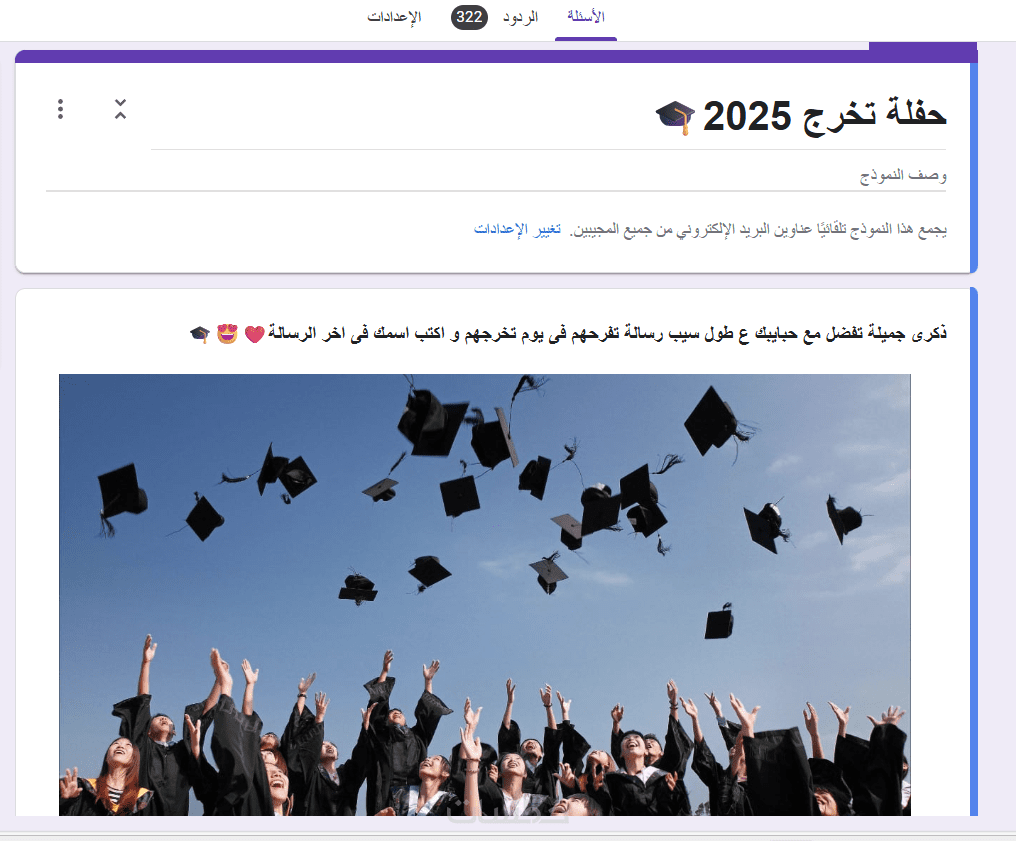Click the blue edge bar of the question card

tap(974, 552)
